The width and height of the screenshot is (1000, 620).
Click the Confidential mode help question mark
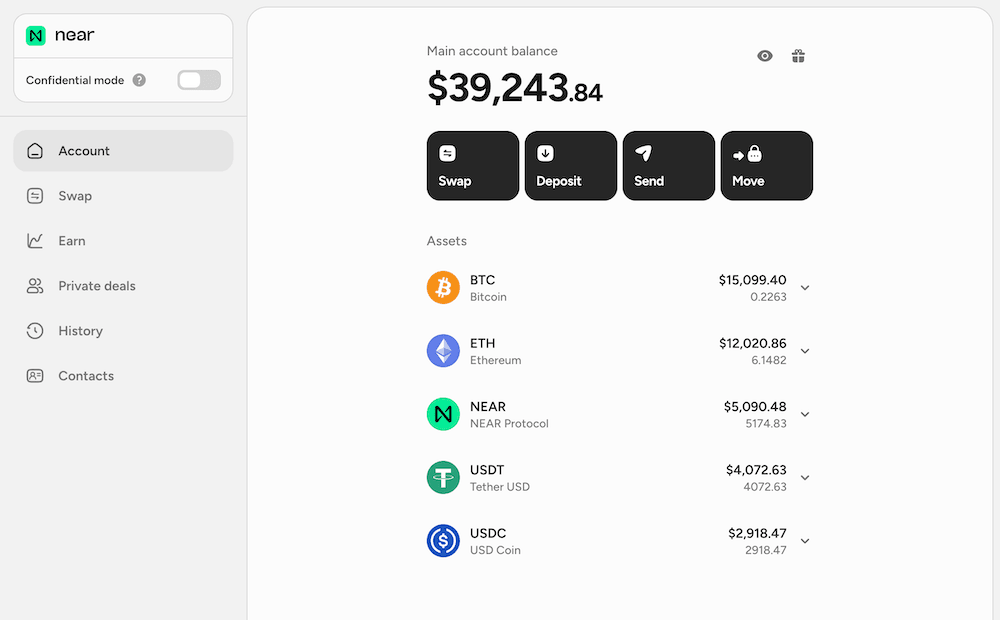[x=139, y=80]
